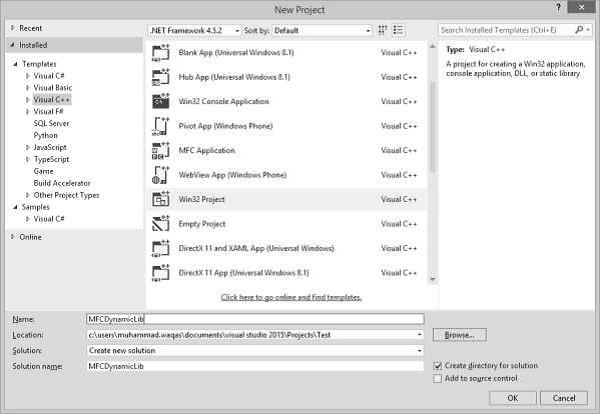The image size is (600, 414).
Task: Click 'Visual C#' under Templates
Action: pyautogui.click(x=49, y=76)
